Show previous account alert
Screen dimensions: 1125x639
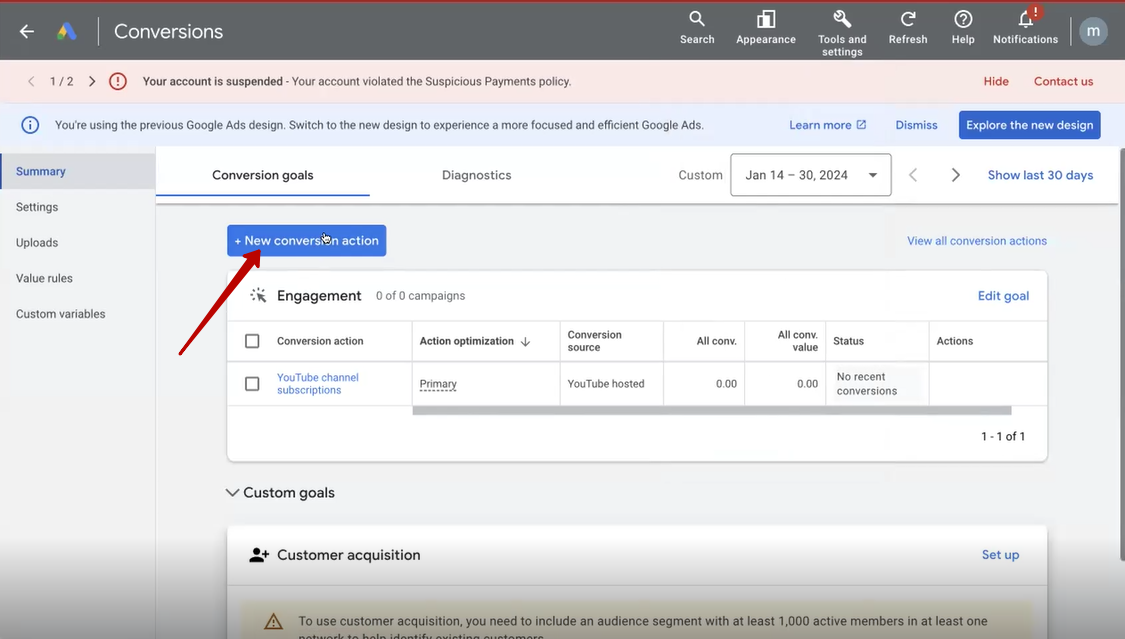(x=31, y=81)
